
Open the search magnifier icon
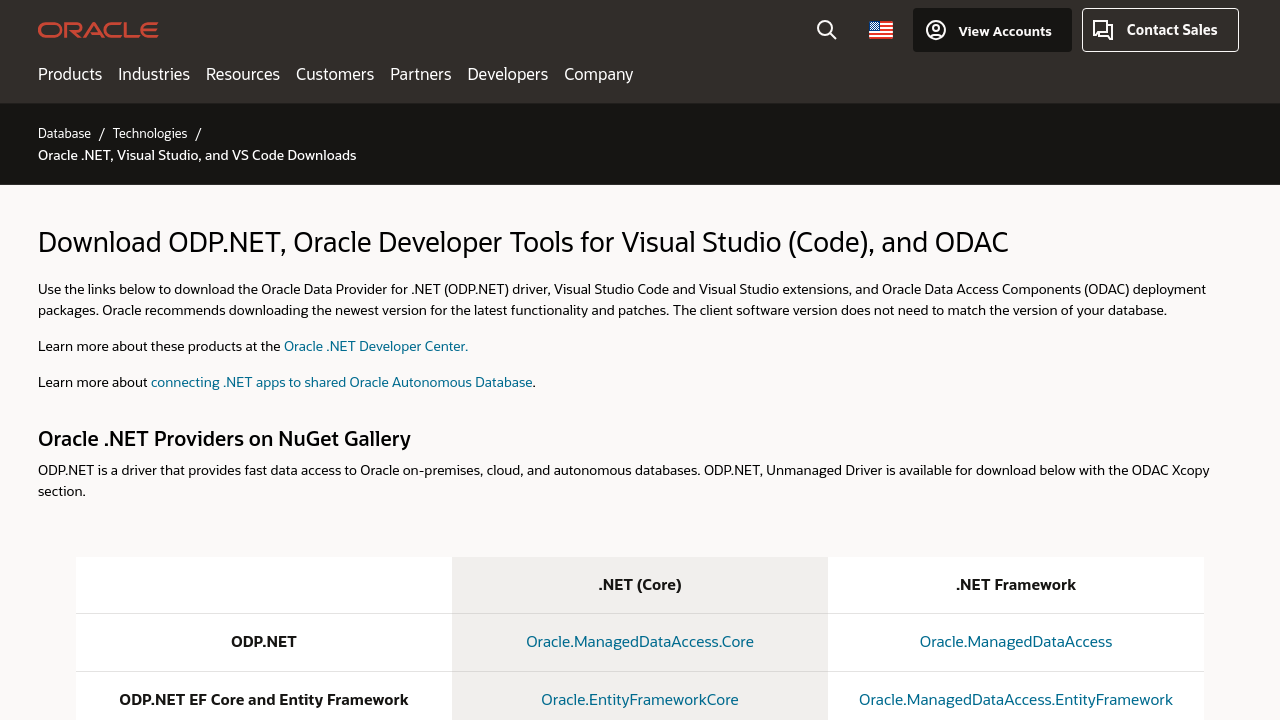[x=826, y=30]
